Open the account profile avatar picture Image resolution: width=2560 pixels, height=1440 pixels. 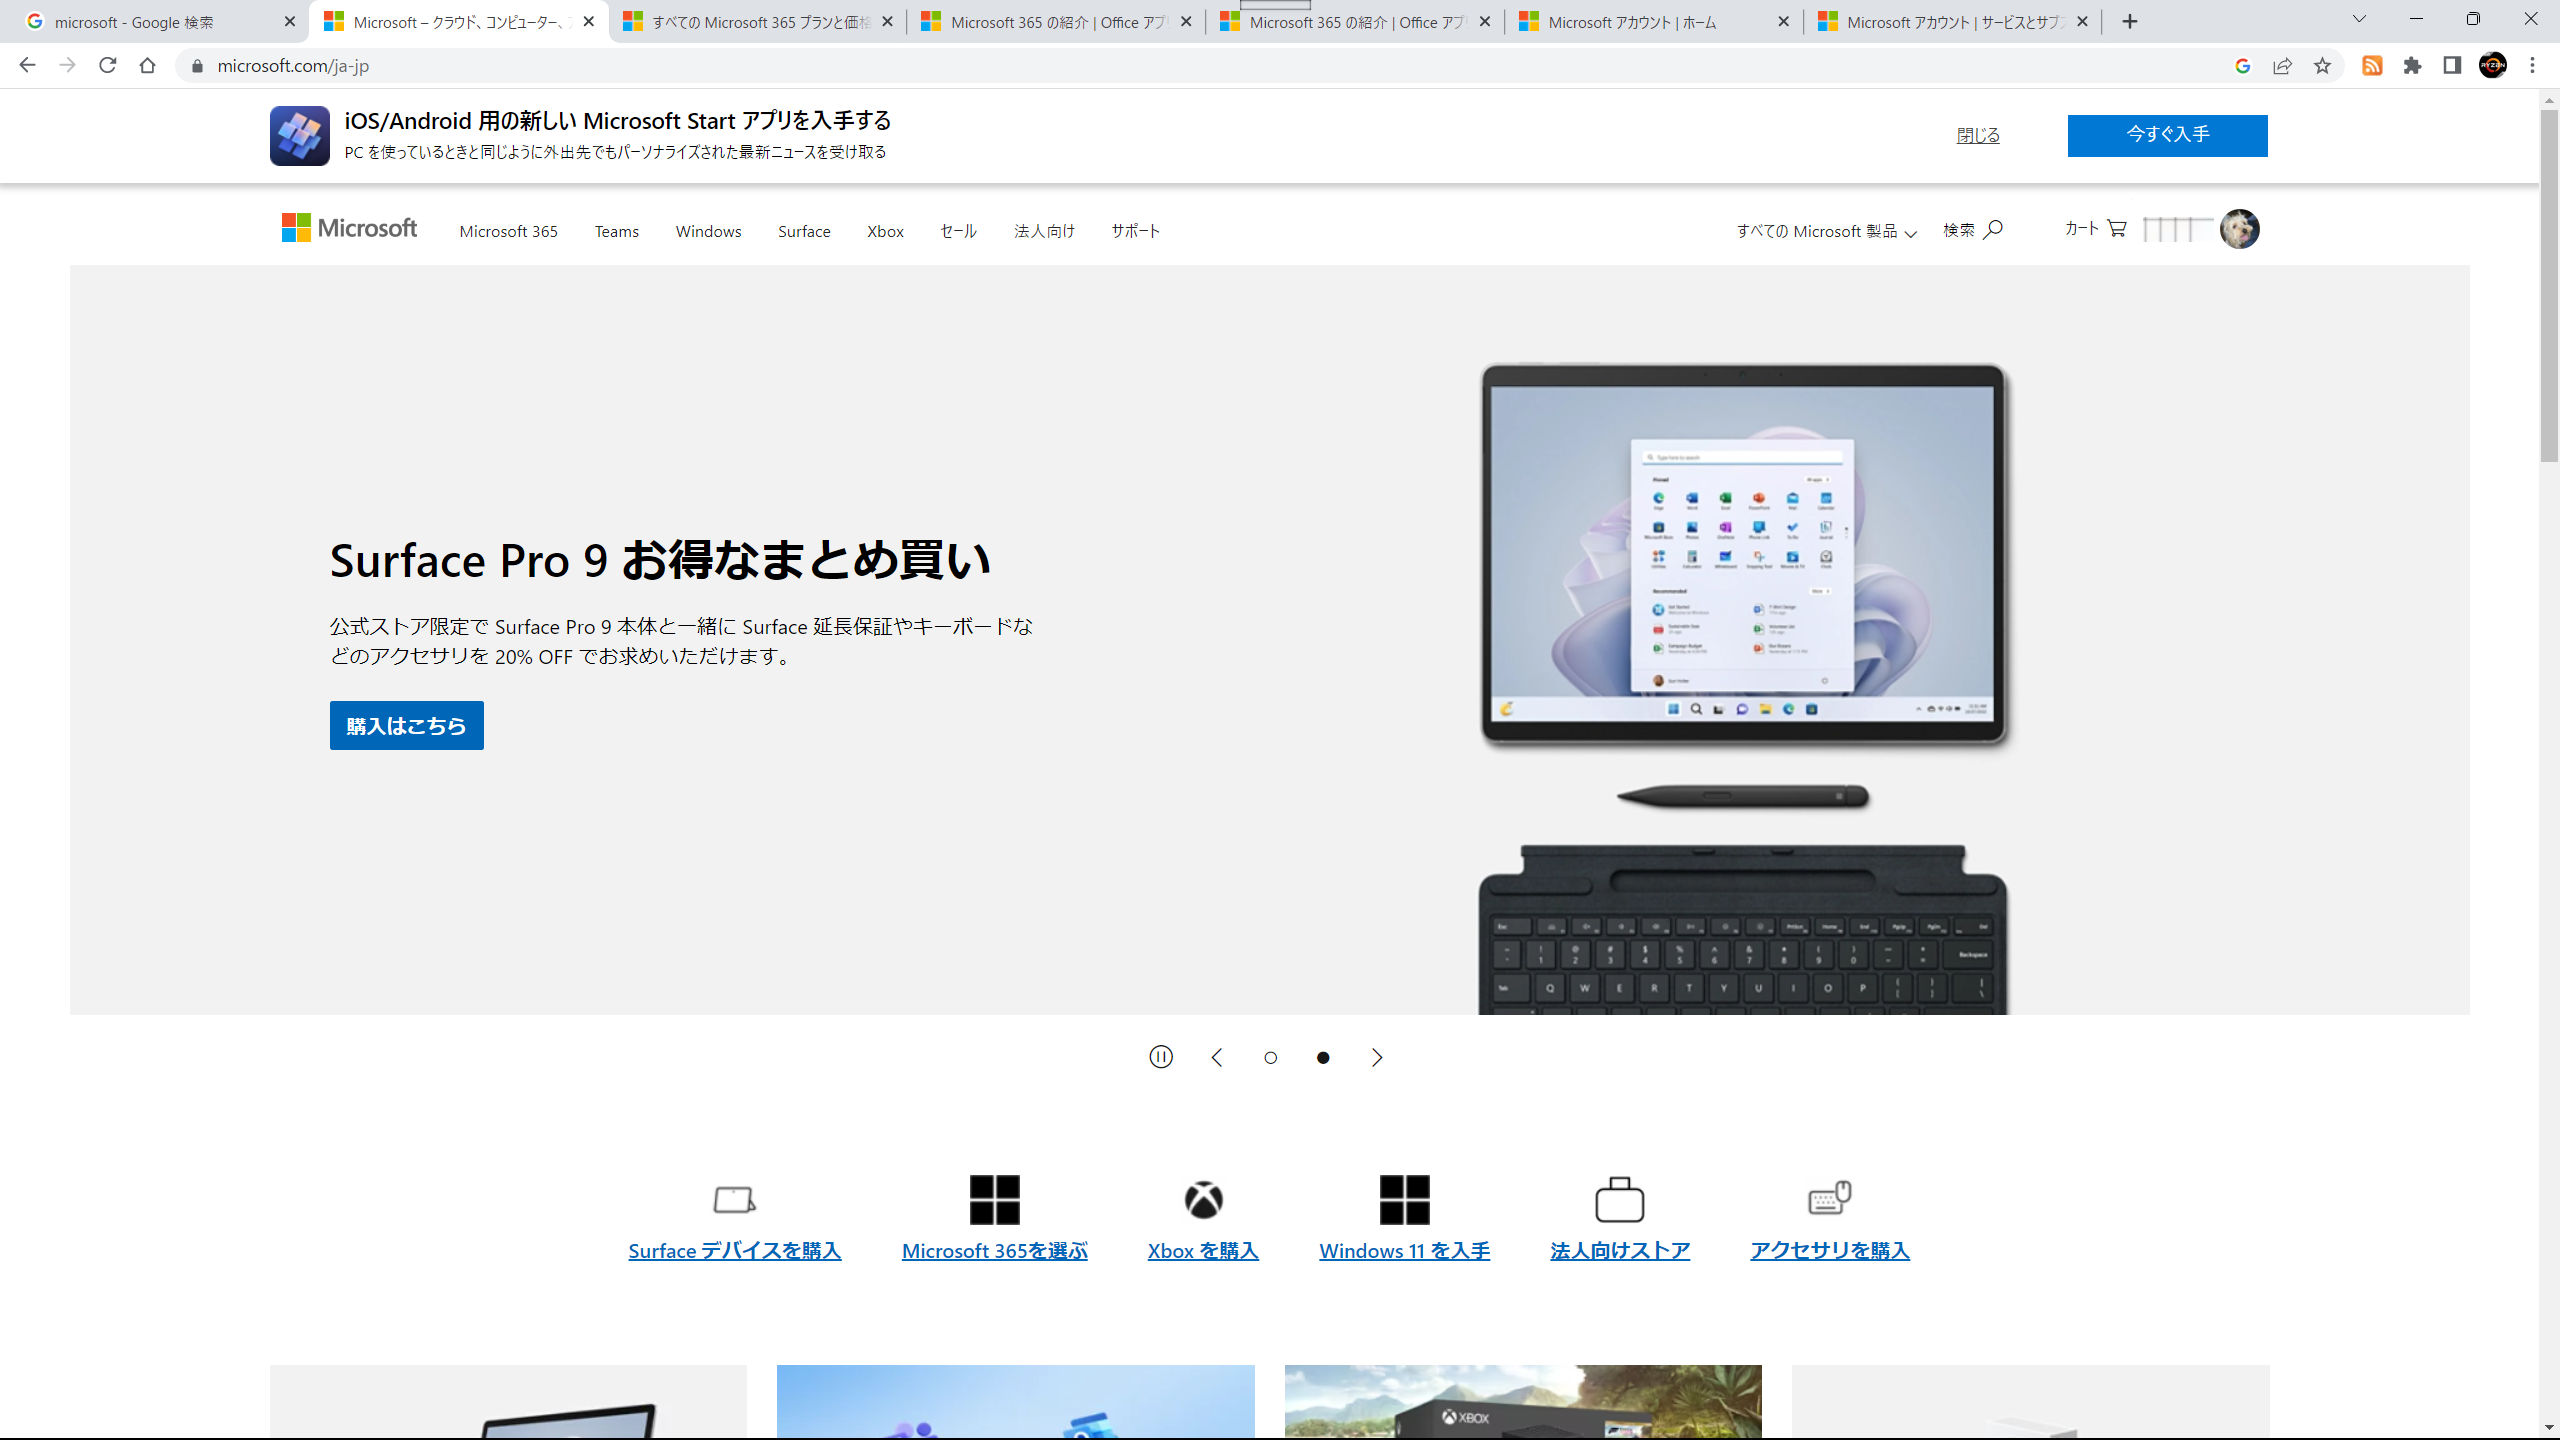pos(2239,229)
